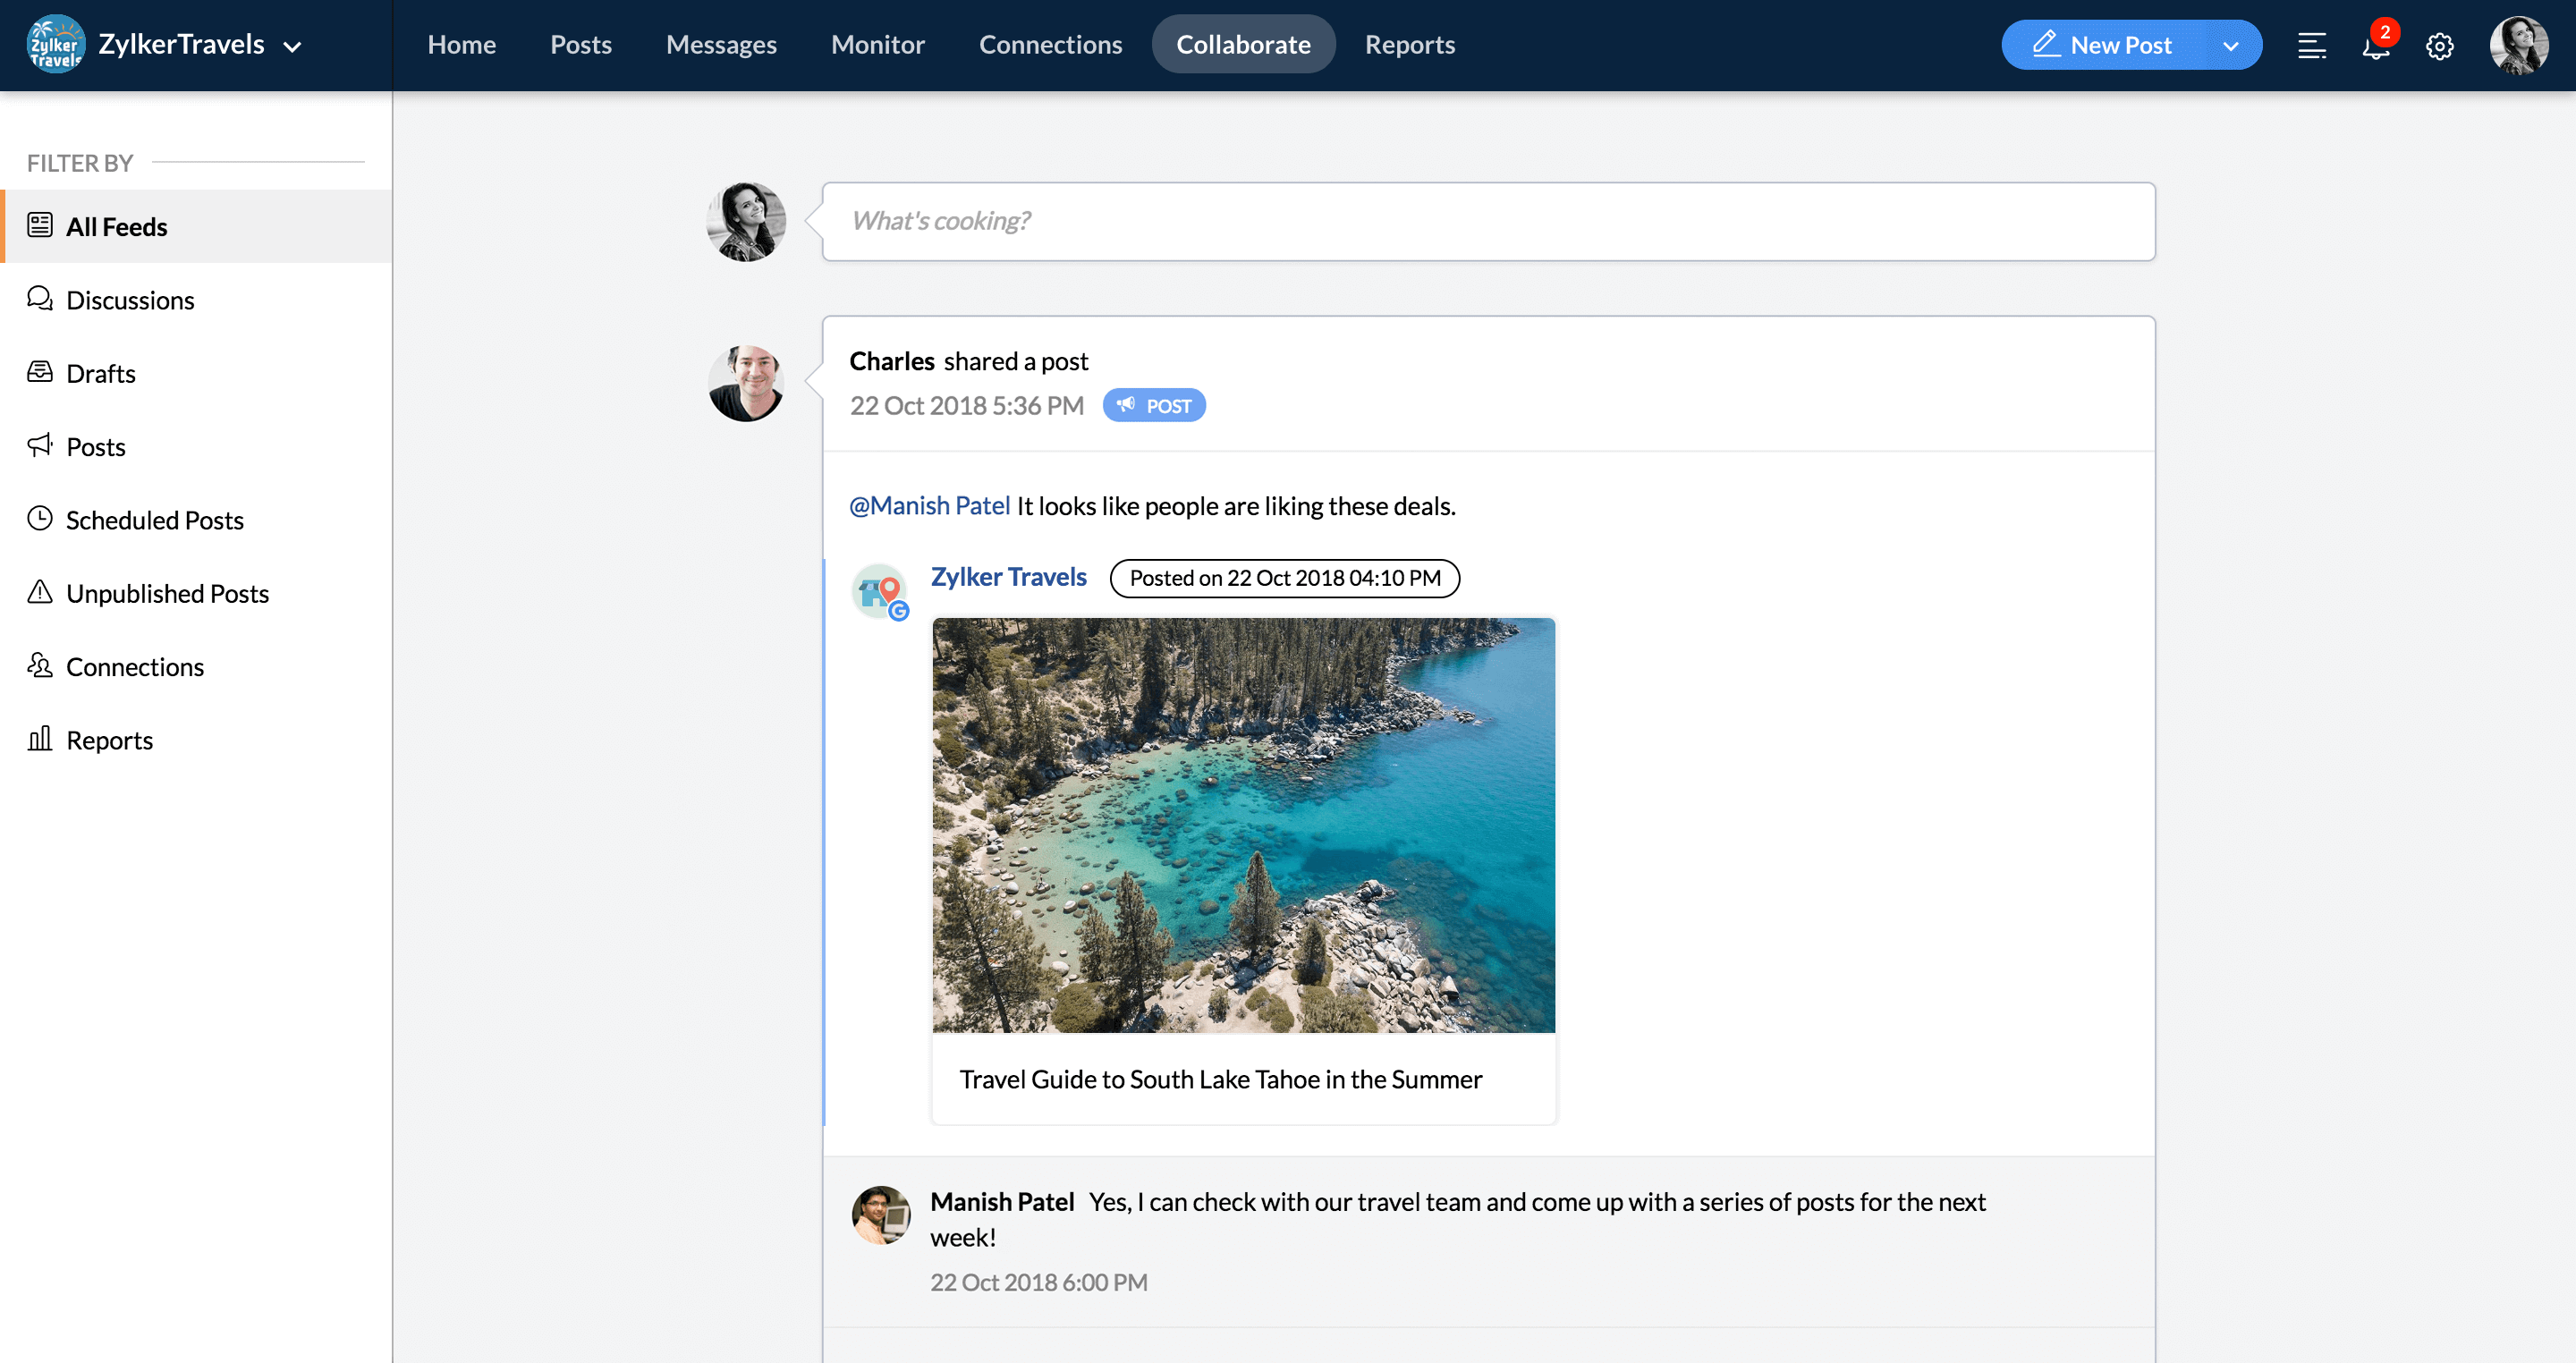The height and width of the screenshot is (1363, 2576).
Task: Expand the New Post dropdown arrow
Action: click(x=2230, y=46)
